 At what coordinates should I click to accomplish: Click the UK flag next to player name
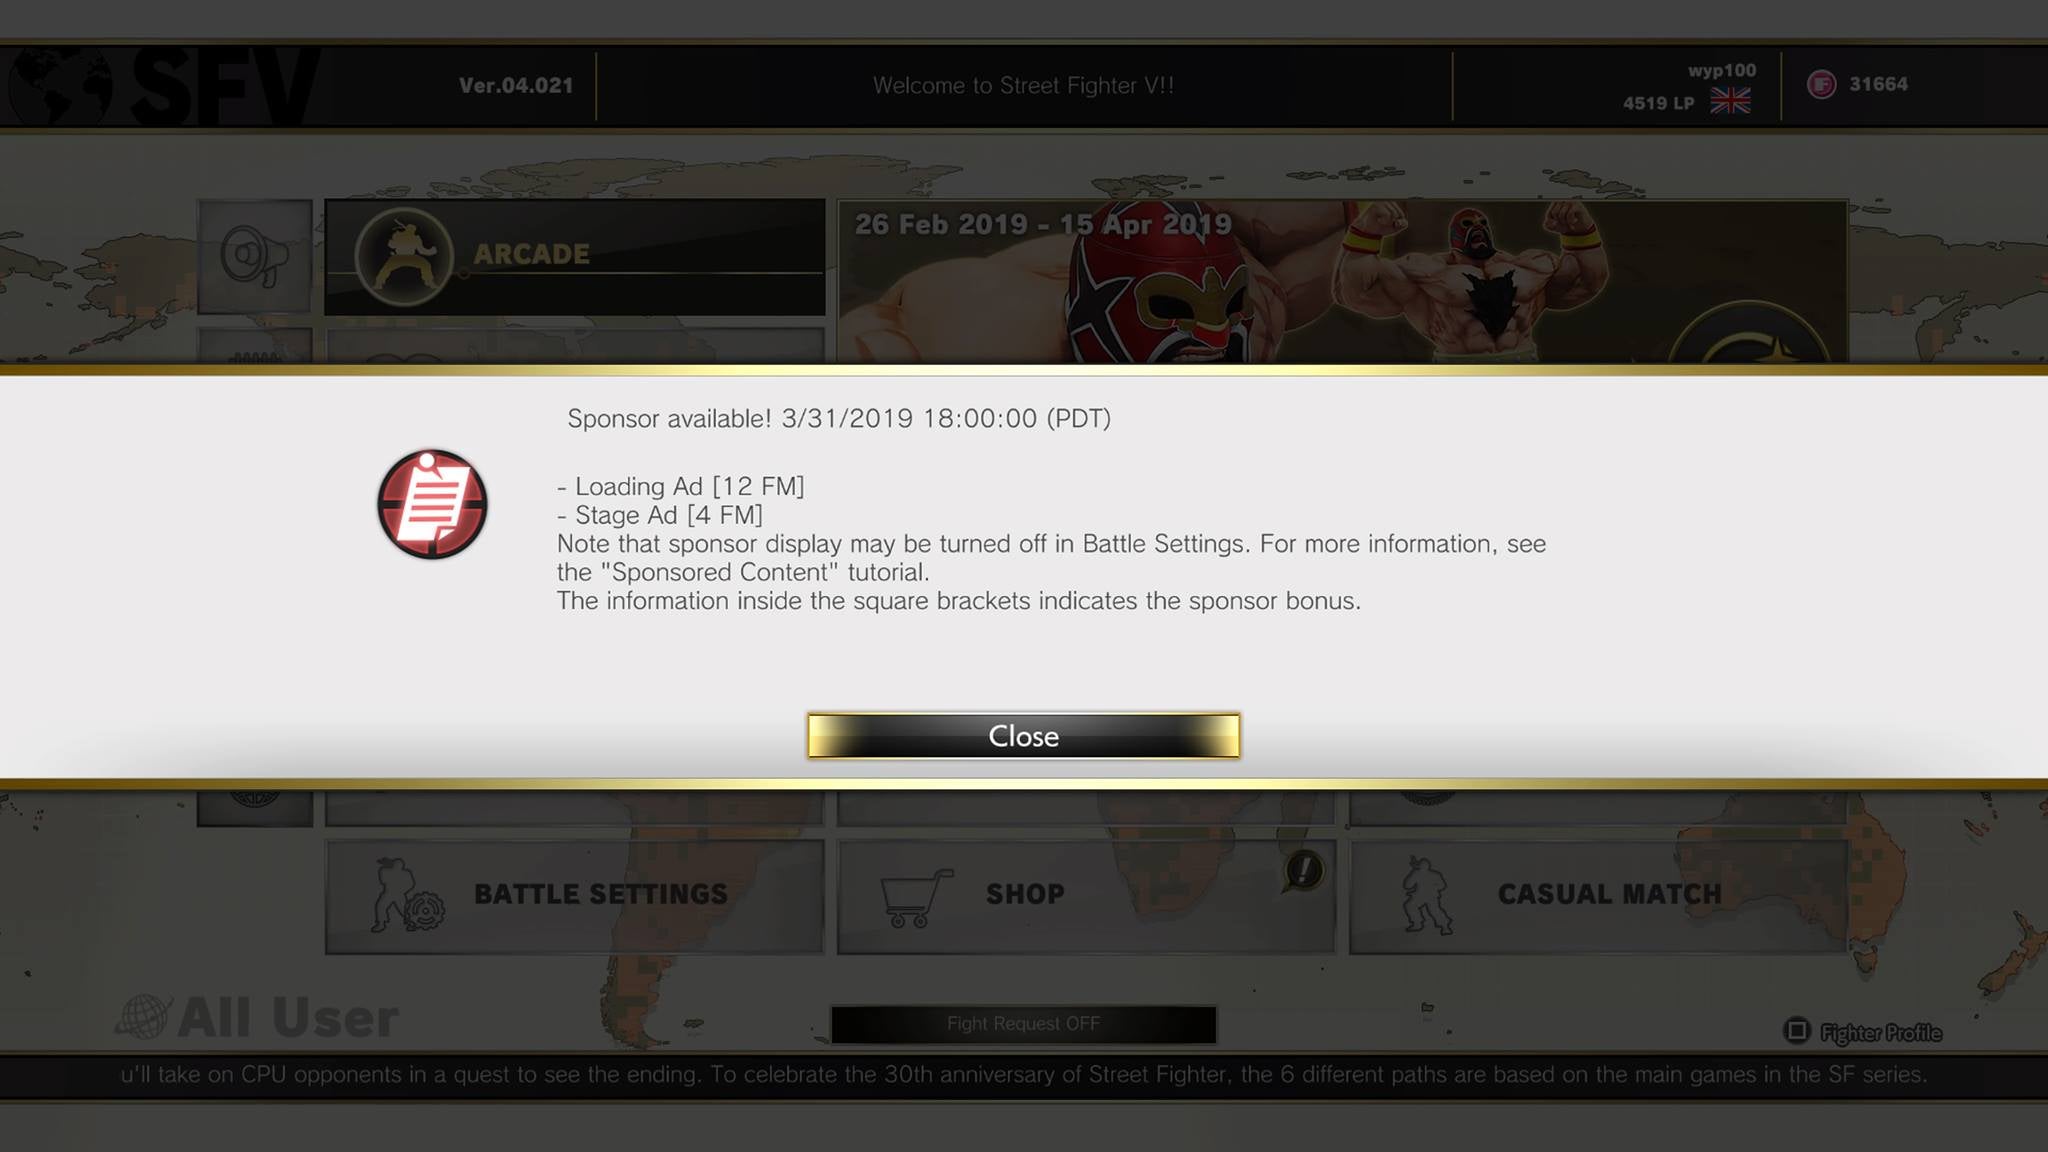pyautogui.click(x=1730, y=101)
